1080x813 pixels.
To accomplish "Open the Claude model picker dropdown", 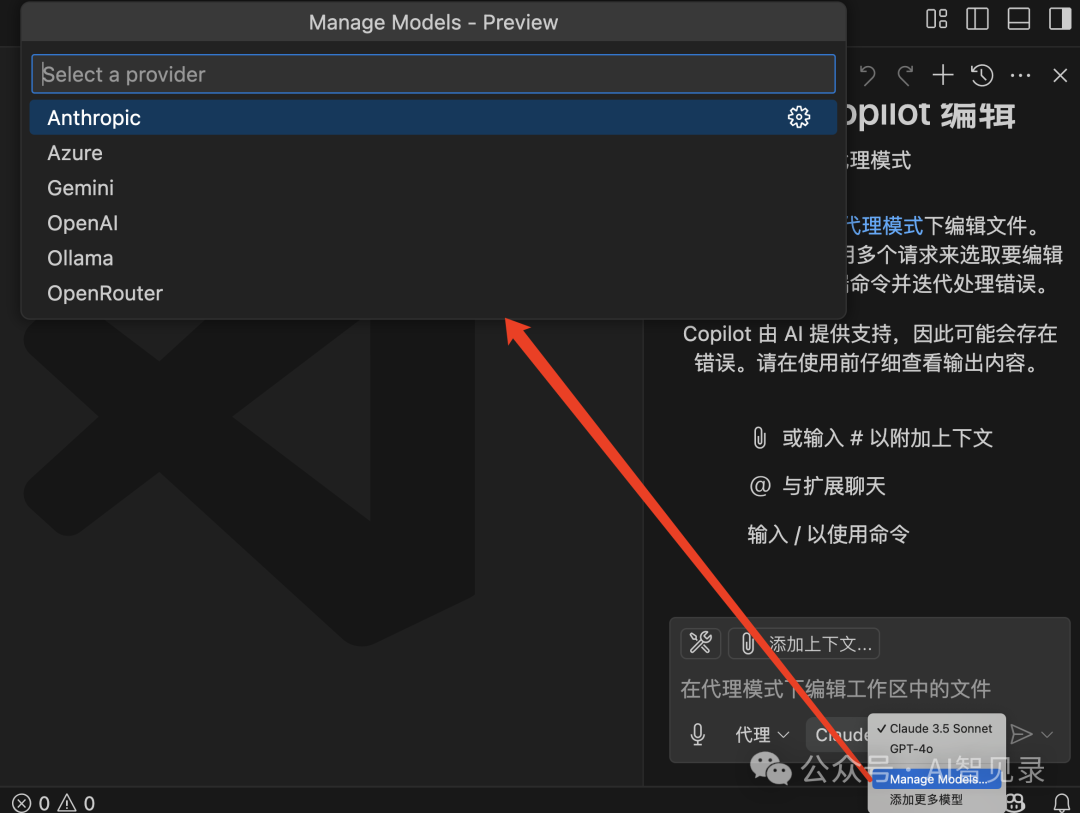I will pos(845,734).
